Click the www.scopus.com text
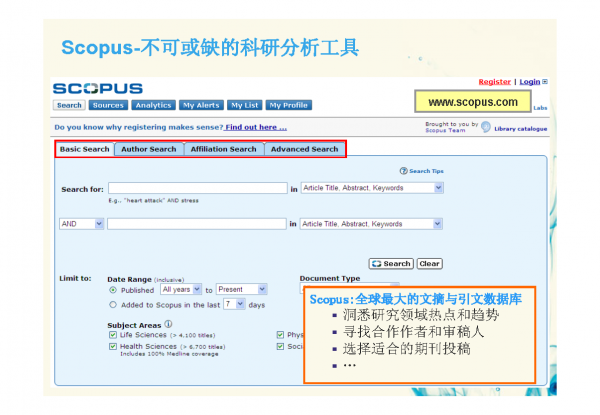The image size is (600, 415). (x=473, y=102)
